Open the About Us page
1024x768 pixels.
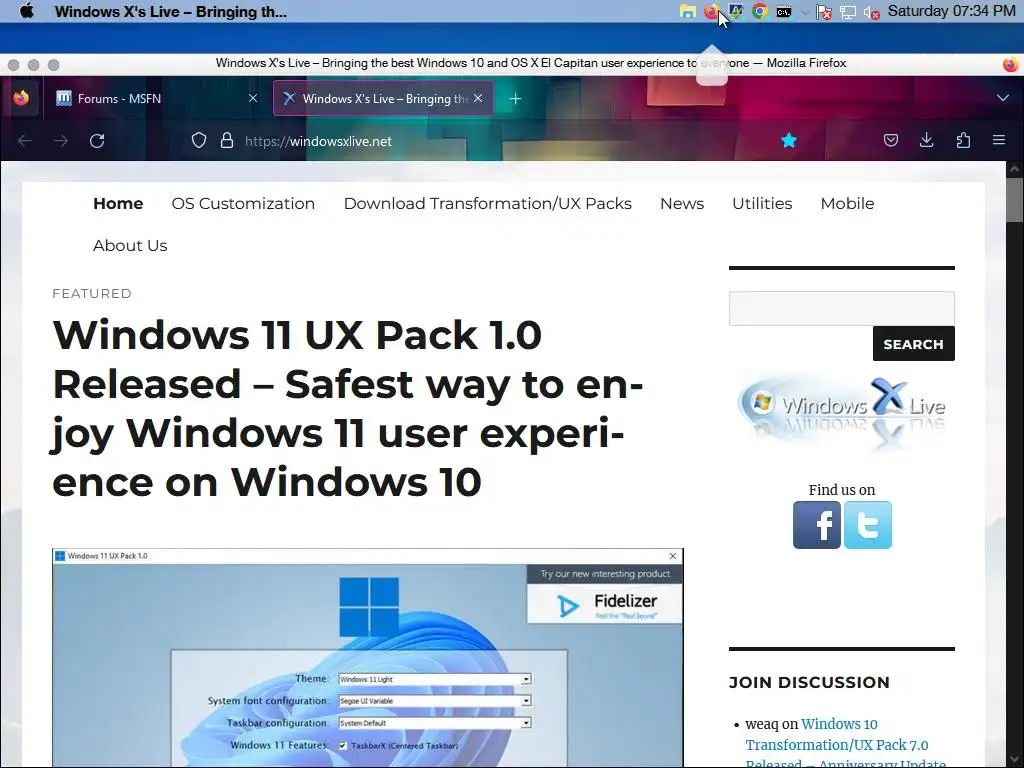[x=130, y=245]
